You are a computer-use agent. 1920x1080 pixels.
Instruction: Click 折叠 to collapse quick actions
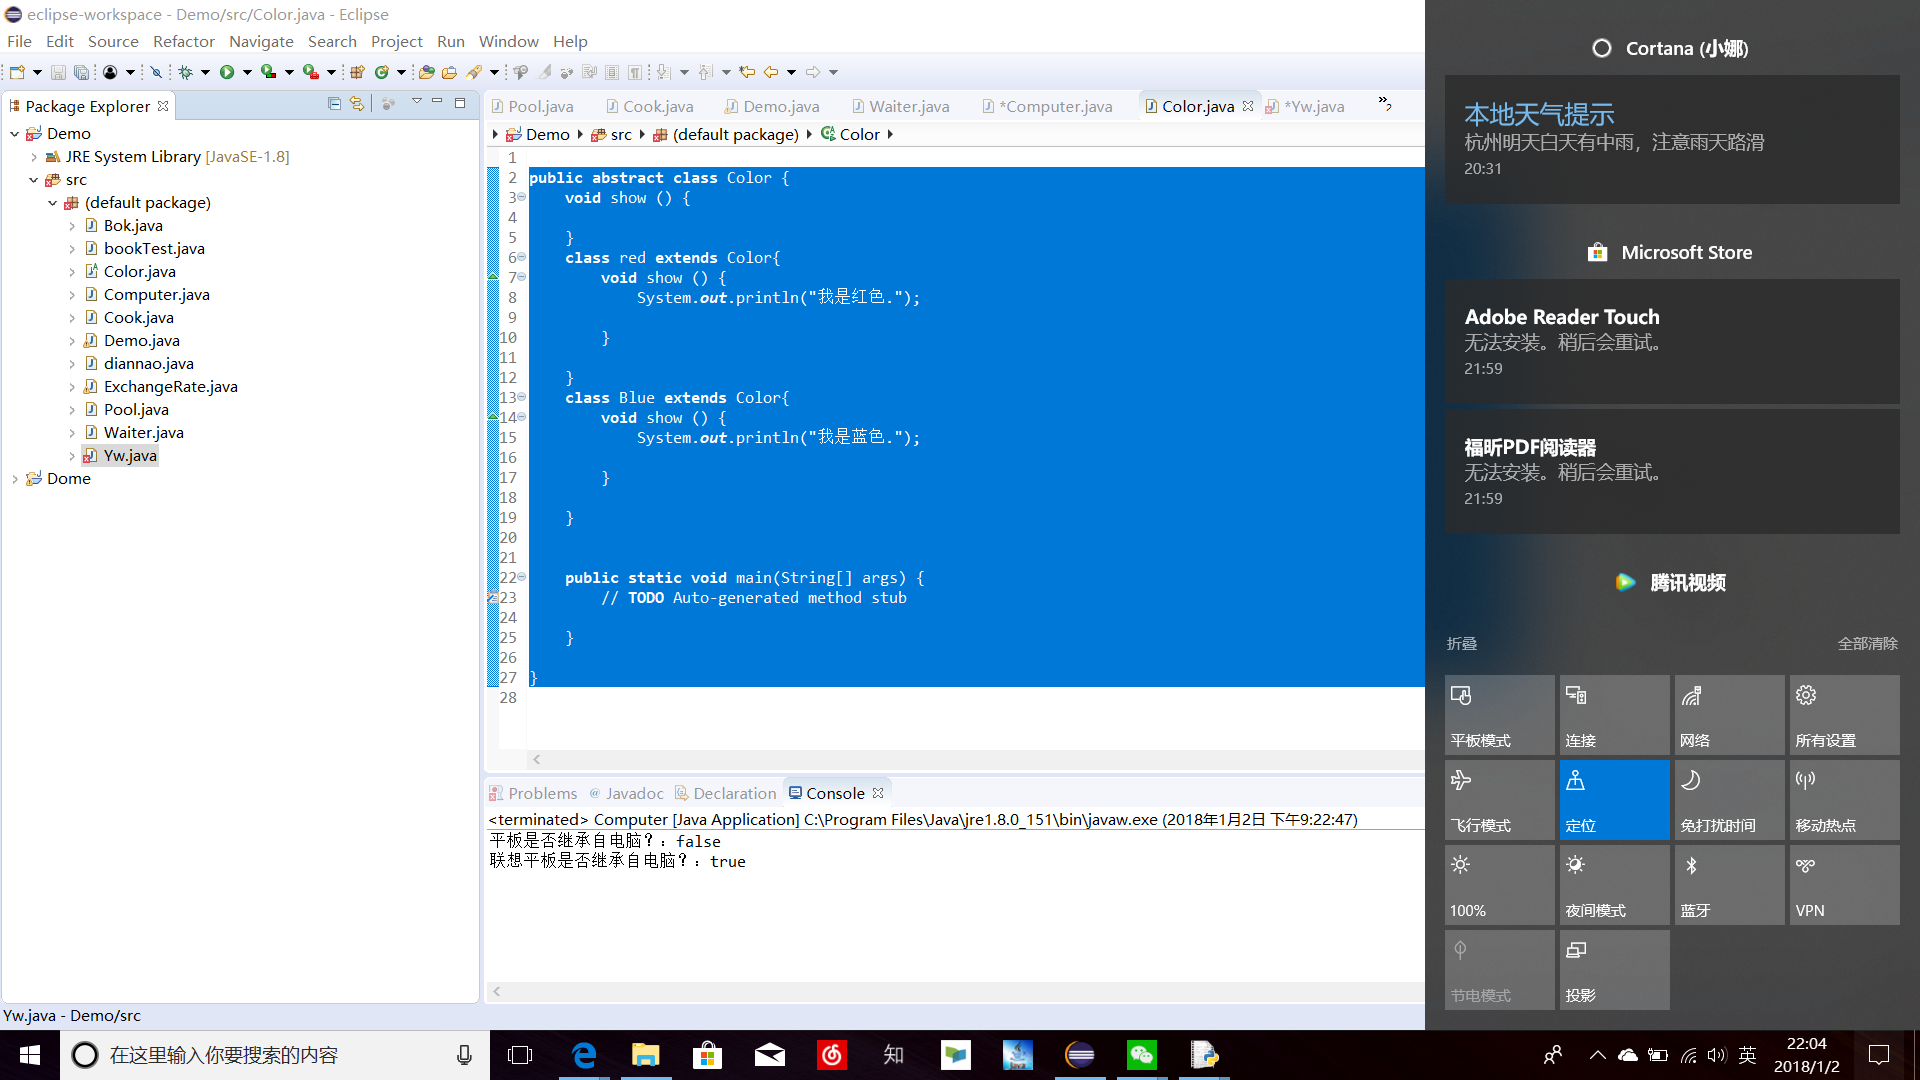(x=1461, y=643)
